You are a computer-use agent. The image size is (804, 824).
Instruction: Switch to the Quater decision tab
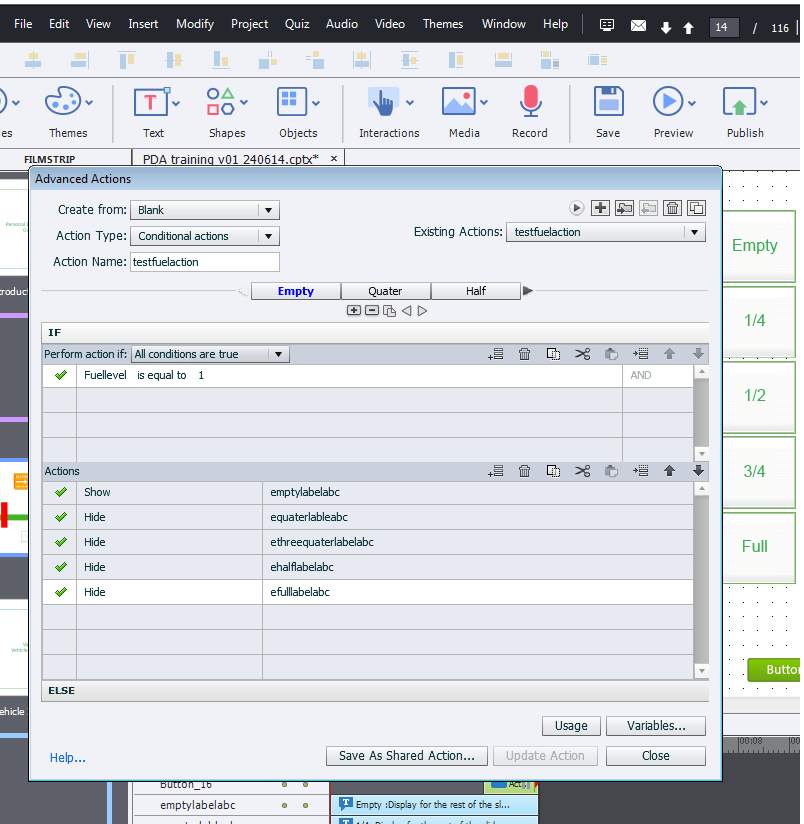pos(386,291)
